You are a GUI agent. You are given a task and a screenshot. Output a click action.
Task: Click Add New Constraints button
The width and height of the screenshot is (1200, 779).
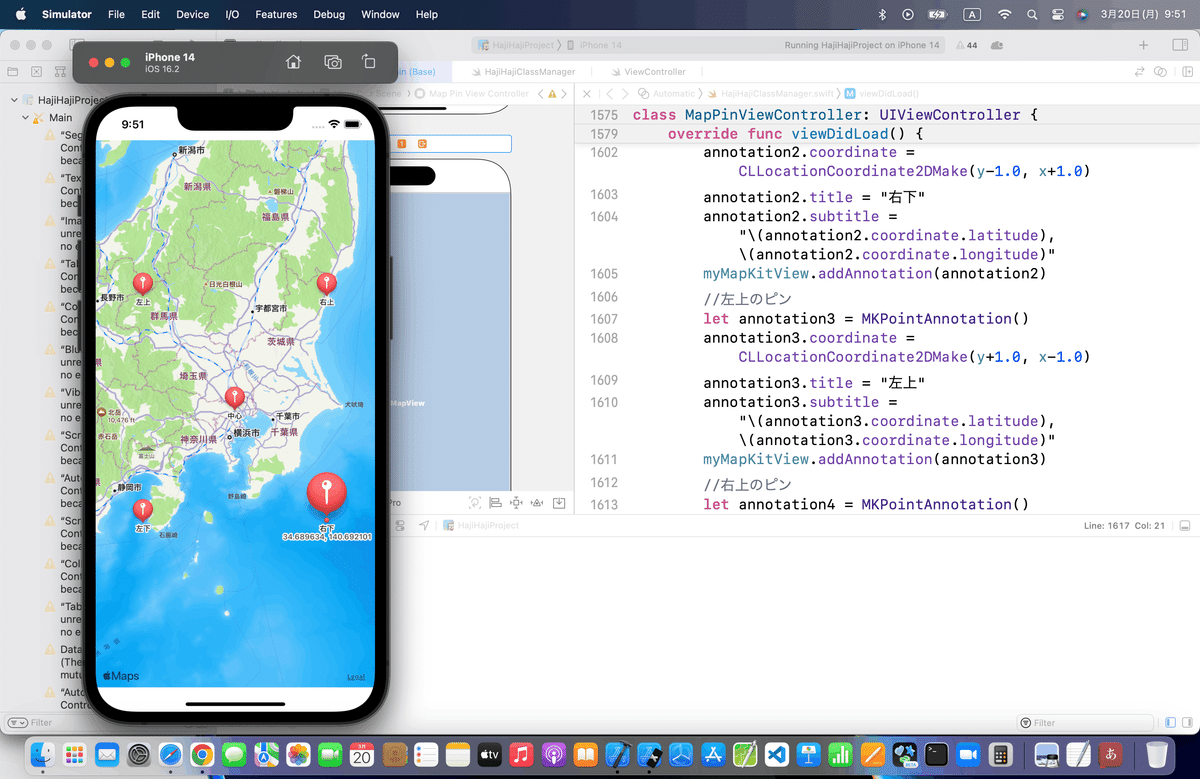(516, 502)
